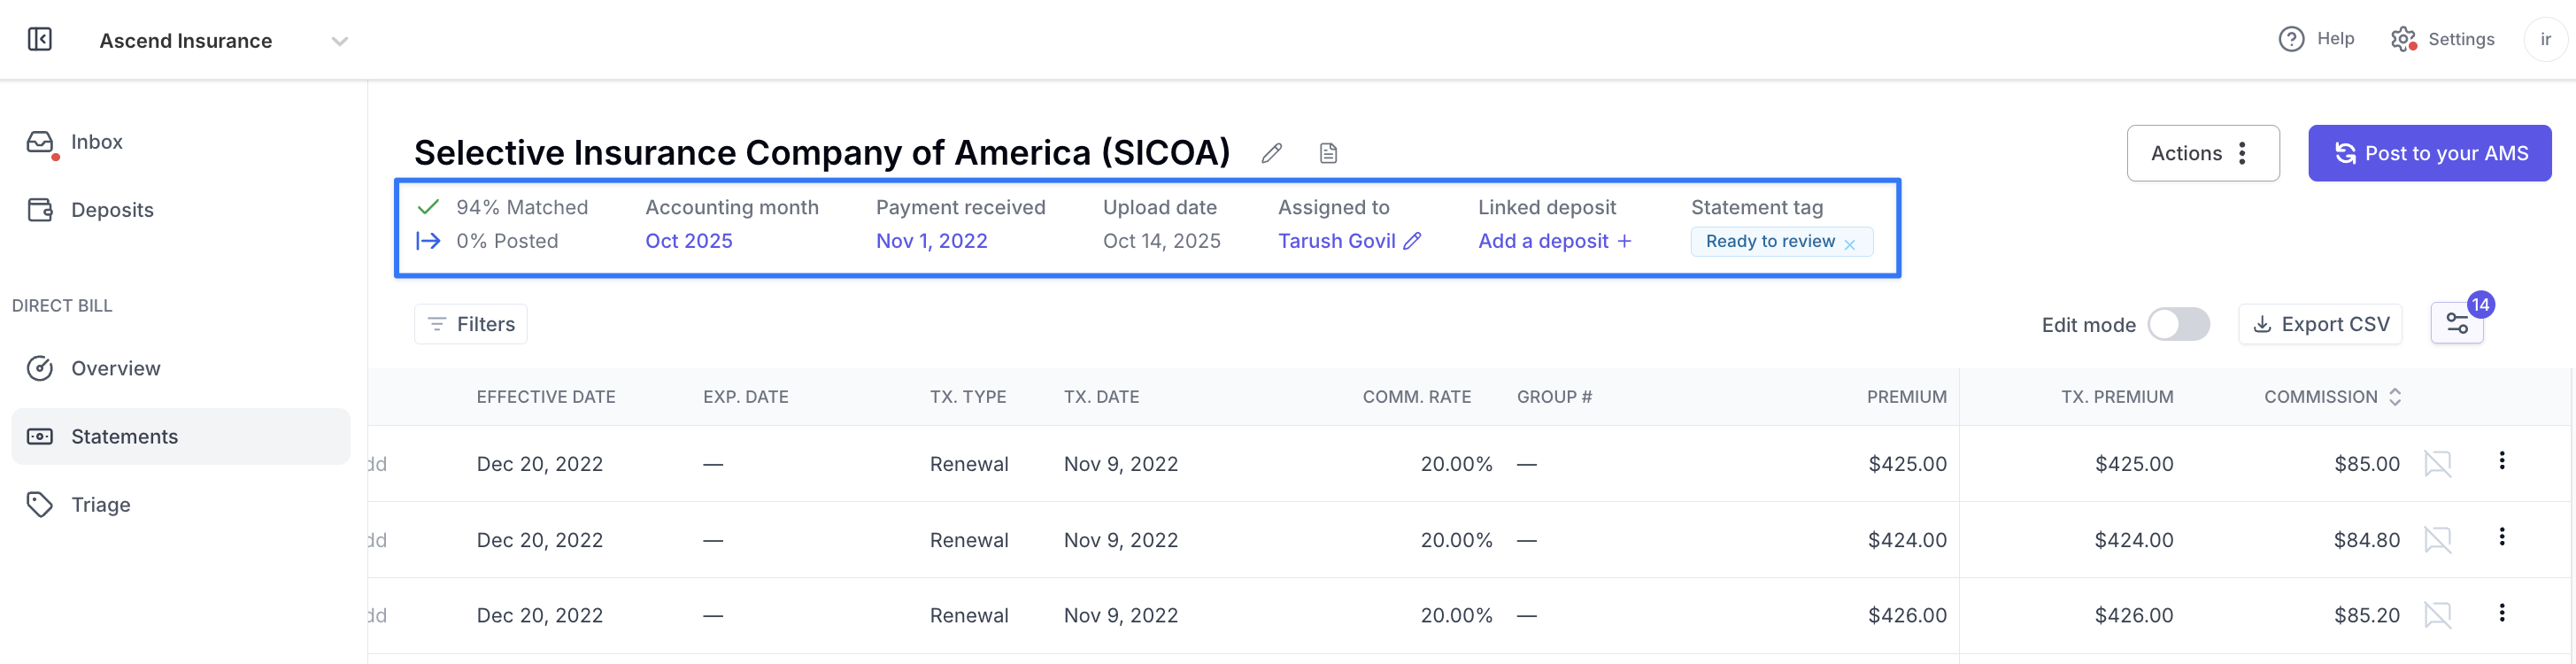This screenshot has width=2576, height=664.
Task: Change the Oct 2025 accounting month
Action: click(688, 241)
